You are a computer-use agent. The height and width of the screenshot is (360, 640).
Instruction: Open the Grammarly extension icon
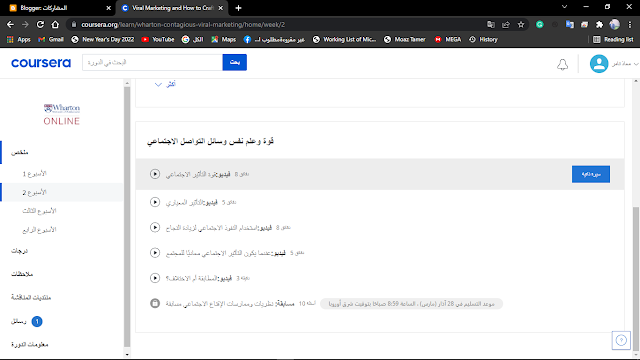click(540, 24)
